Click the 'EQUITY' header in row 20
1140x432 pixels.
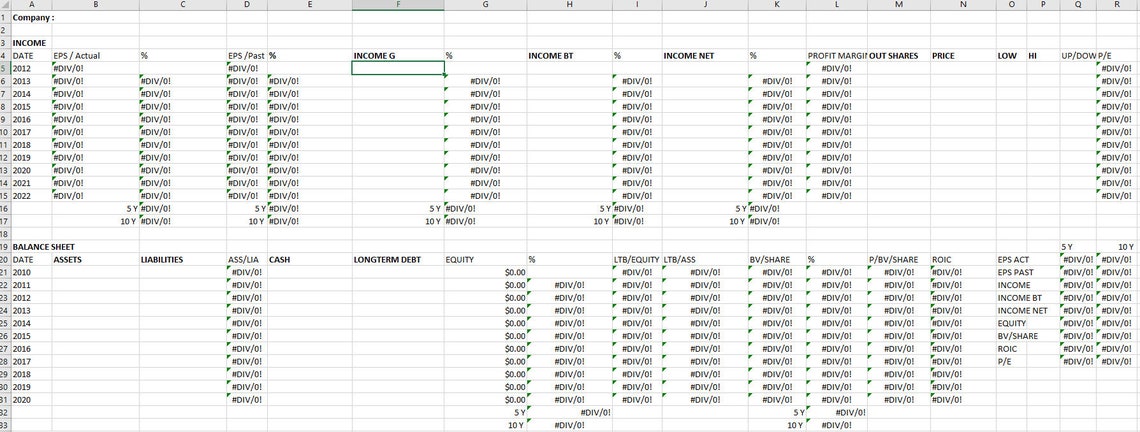486,260
